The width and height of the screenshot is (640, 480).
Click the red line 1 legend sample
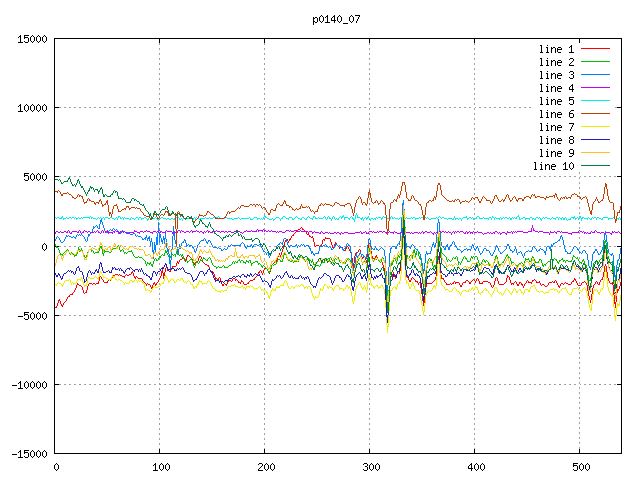(x=595, y=49)
